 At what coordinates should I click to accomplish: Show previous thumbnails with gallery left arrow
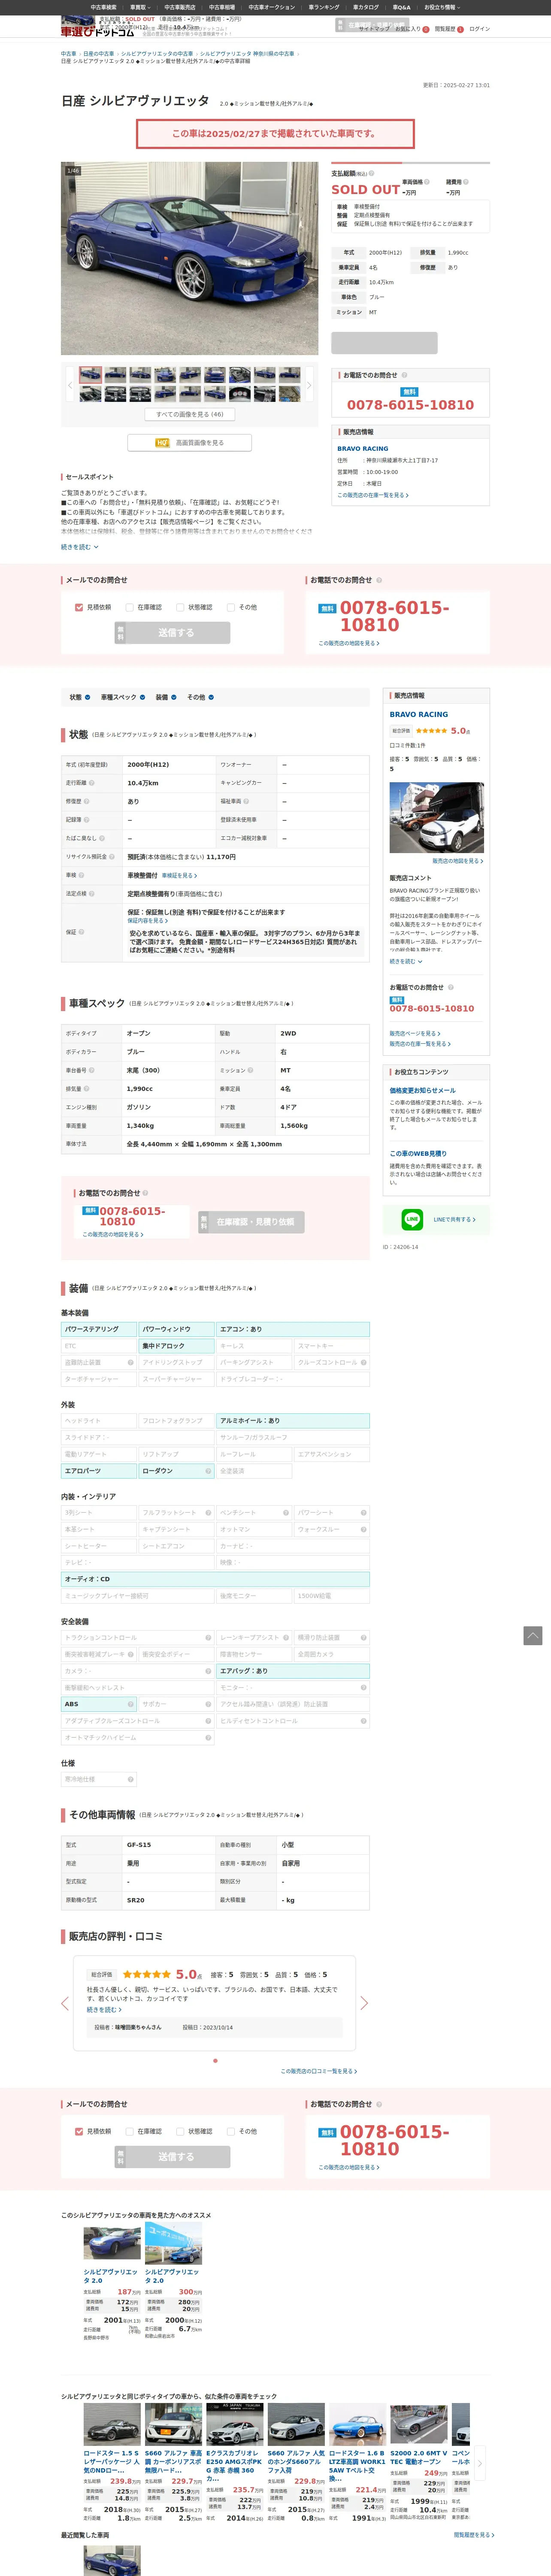click(69, 385)
